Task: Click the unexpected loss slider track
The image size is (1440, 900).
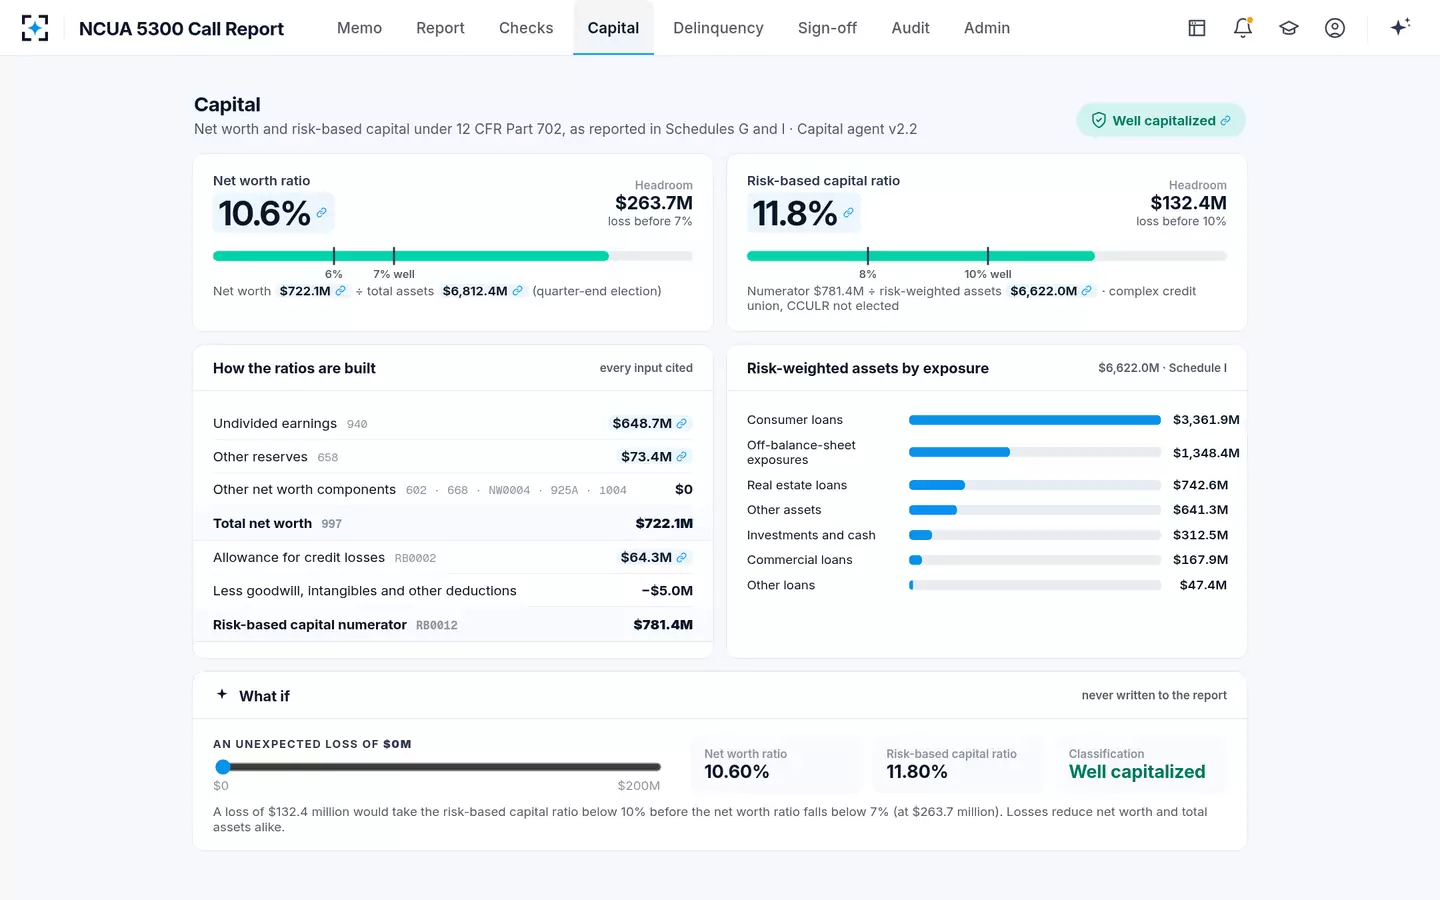Action: [437, 767]
